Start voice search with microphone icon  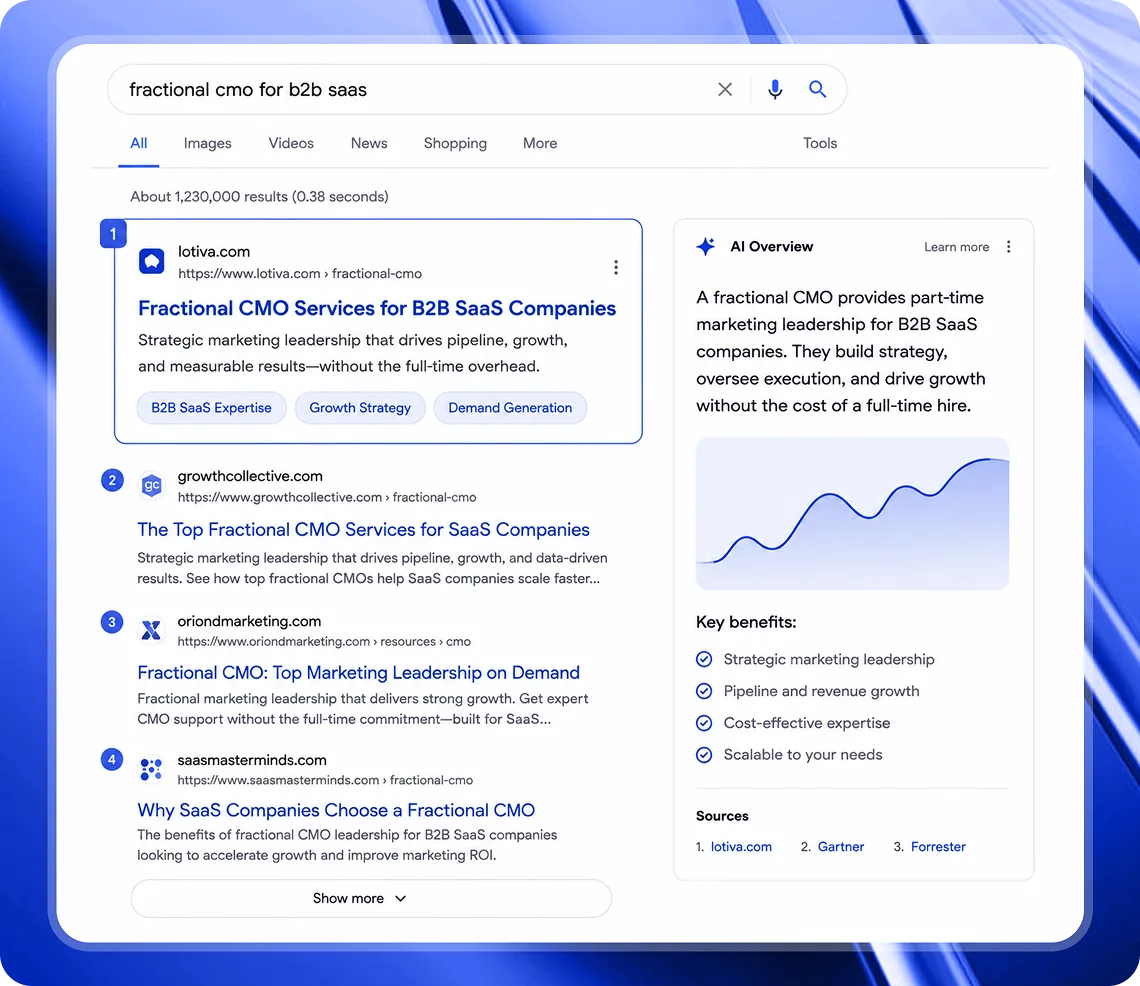pyautogui.click(x=775, y=89)
